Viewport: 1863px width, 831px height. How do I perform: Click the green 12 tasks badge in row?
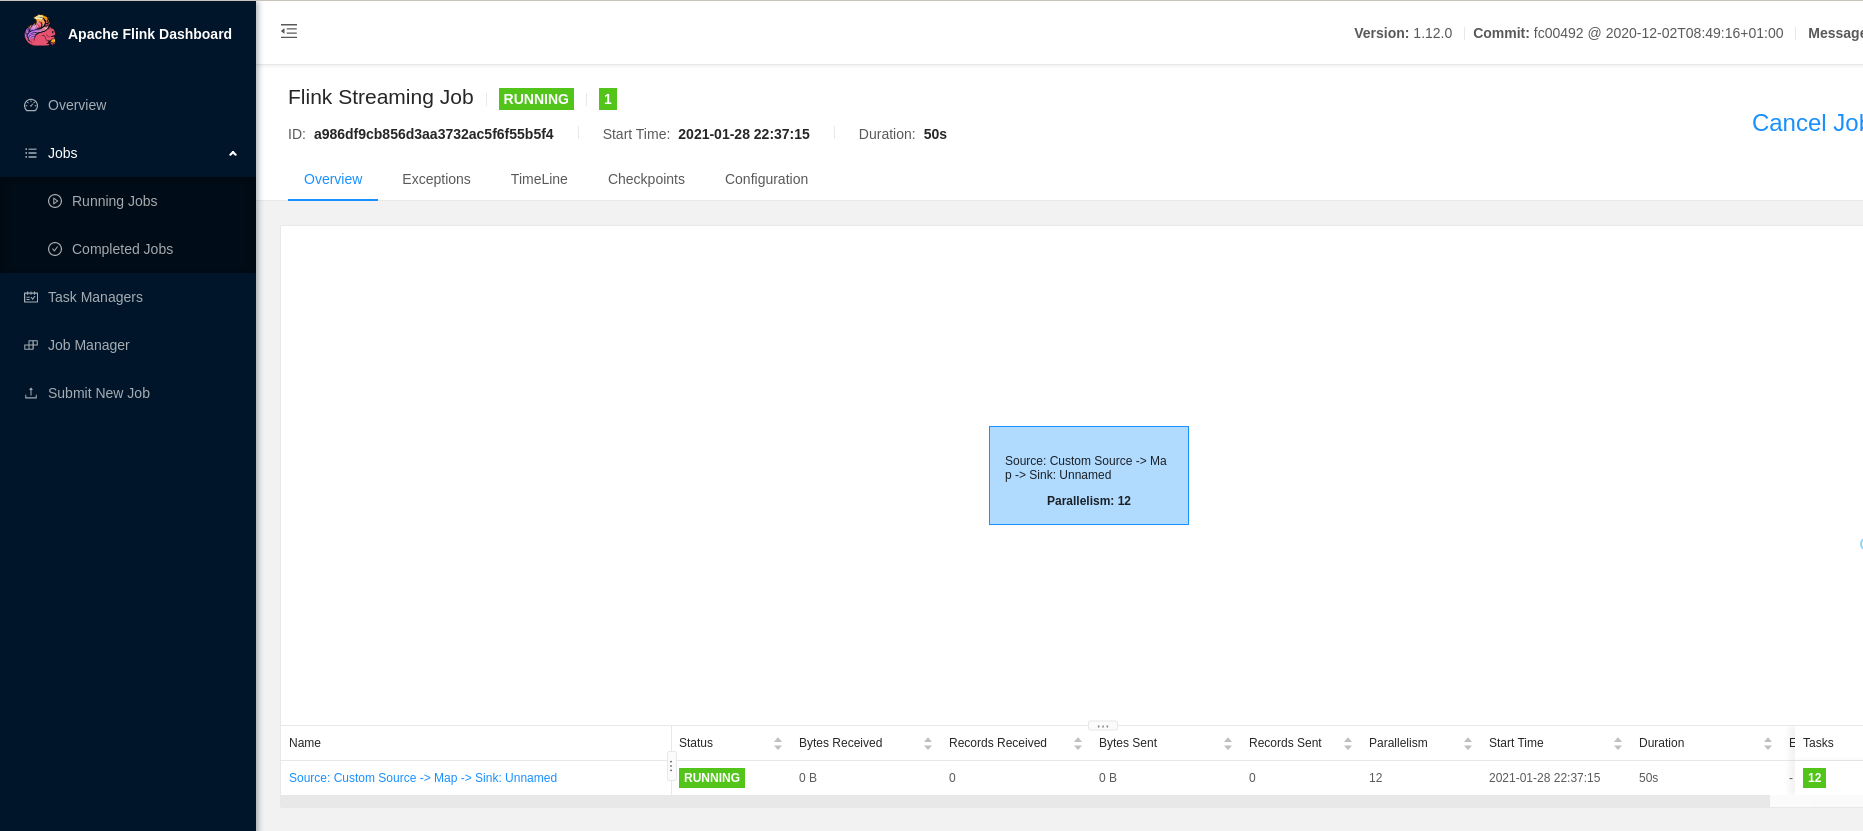pos(1814,778)
